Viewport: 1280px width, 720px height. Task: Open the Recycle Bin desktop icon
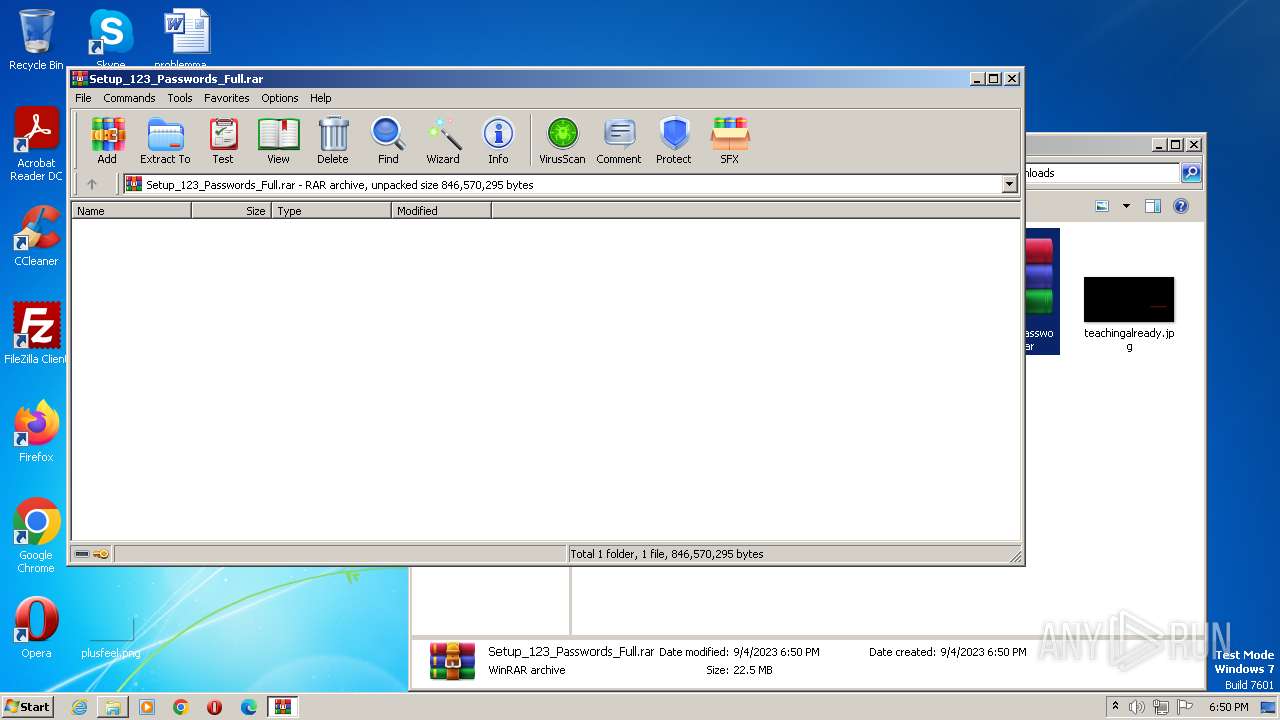[36, 40]
